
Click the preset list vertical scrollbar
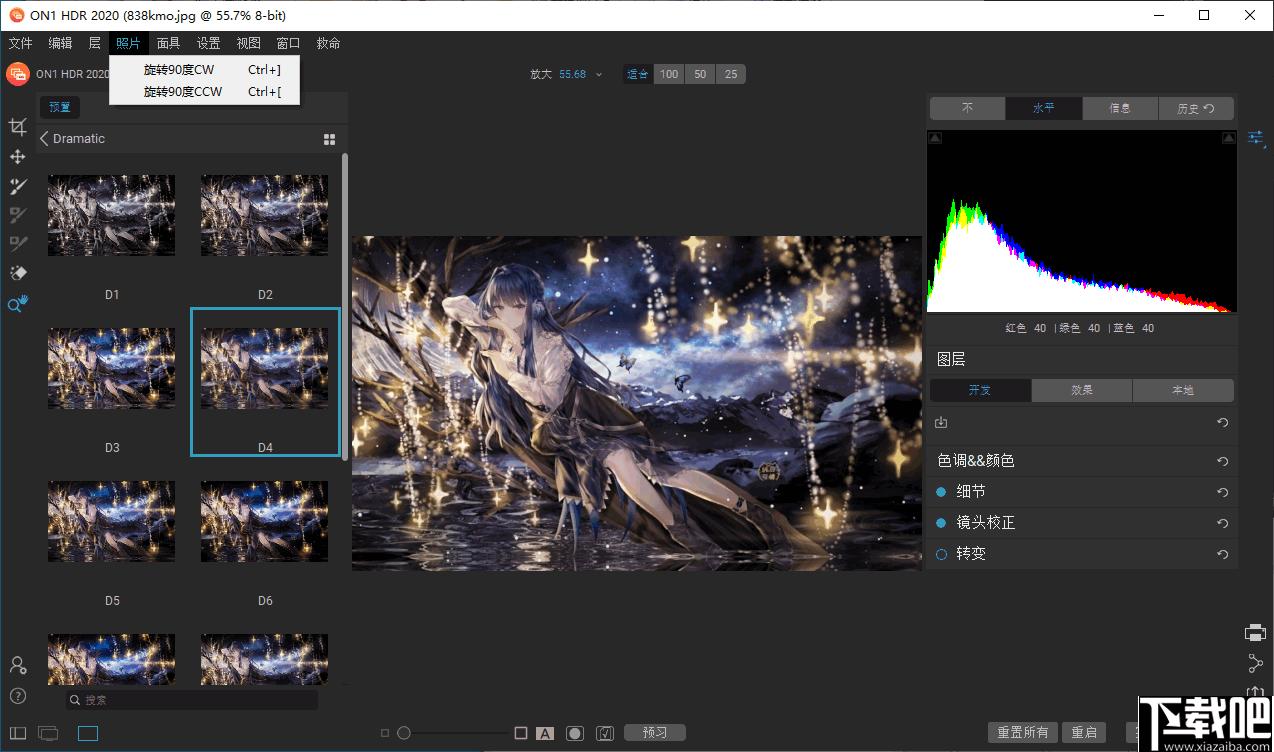click(x=345, y=305)
